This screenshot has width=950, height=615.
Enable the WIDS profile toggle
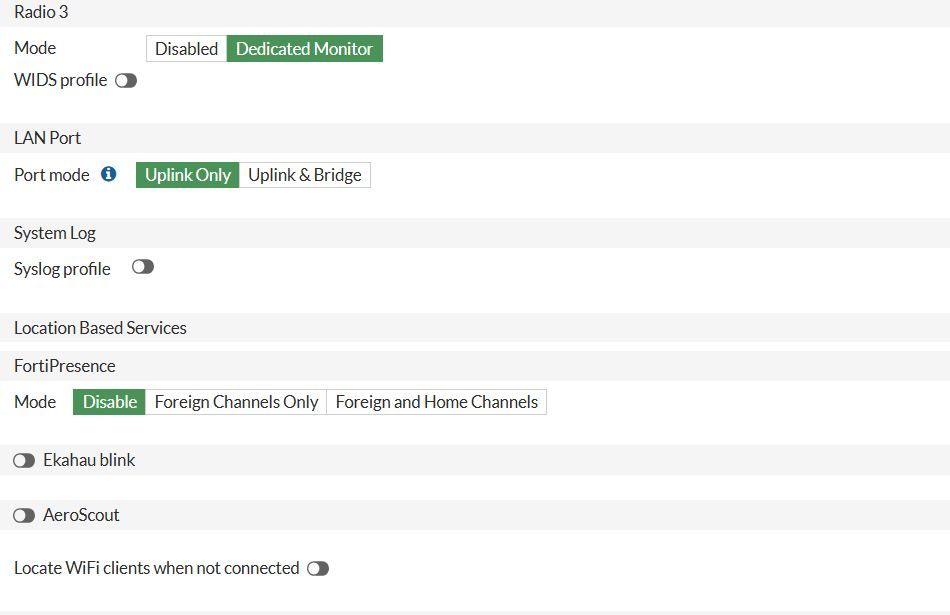[x=126, y=81]
